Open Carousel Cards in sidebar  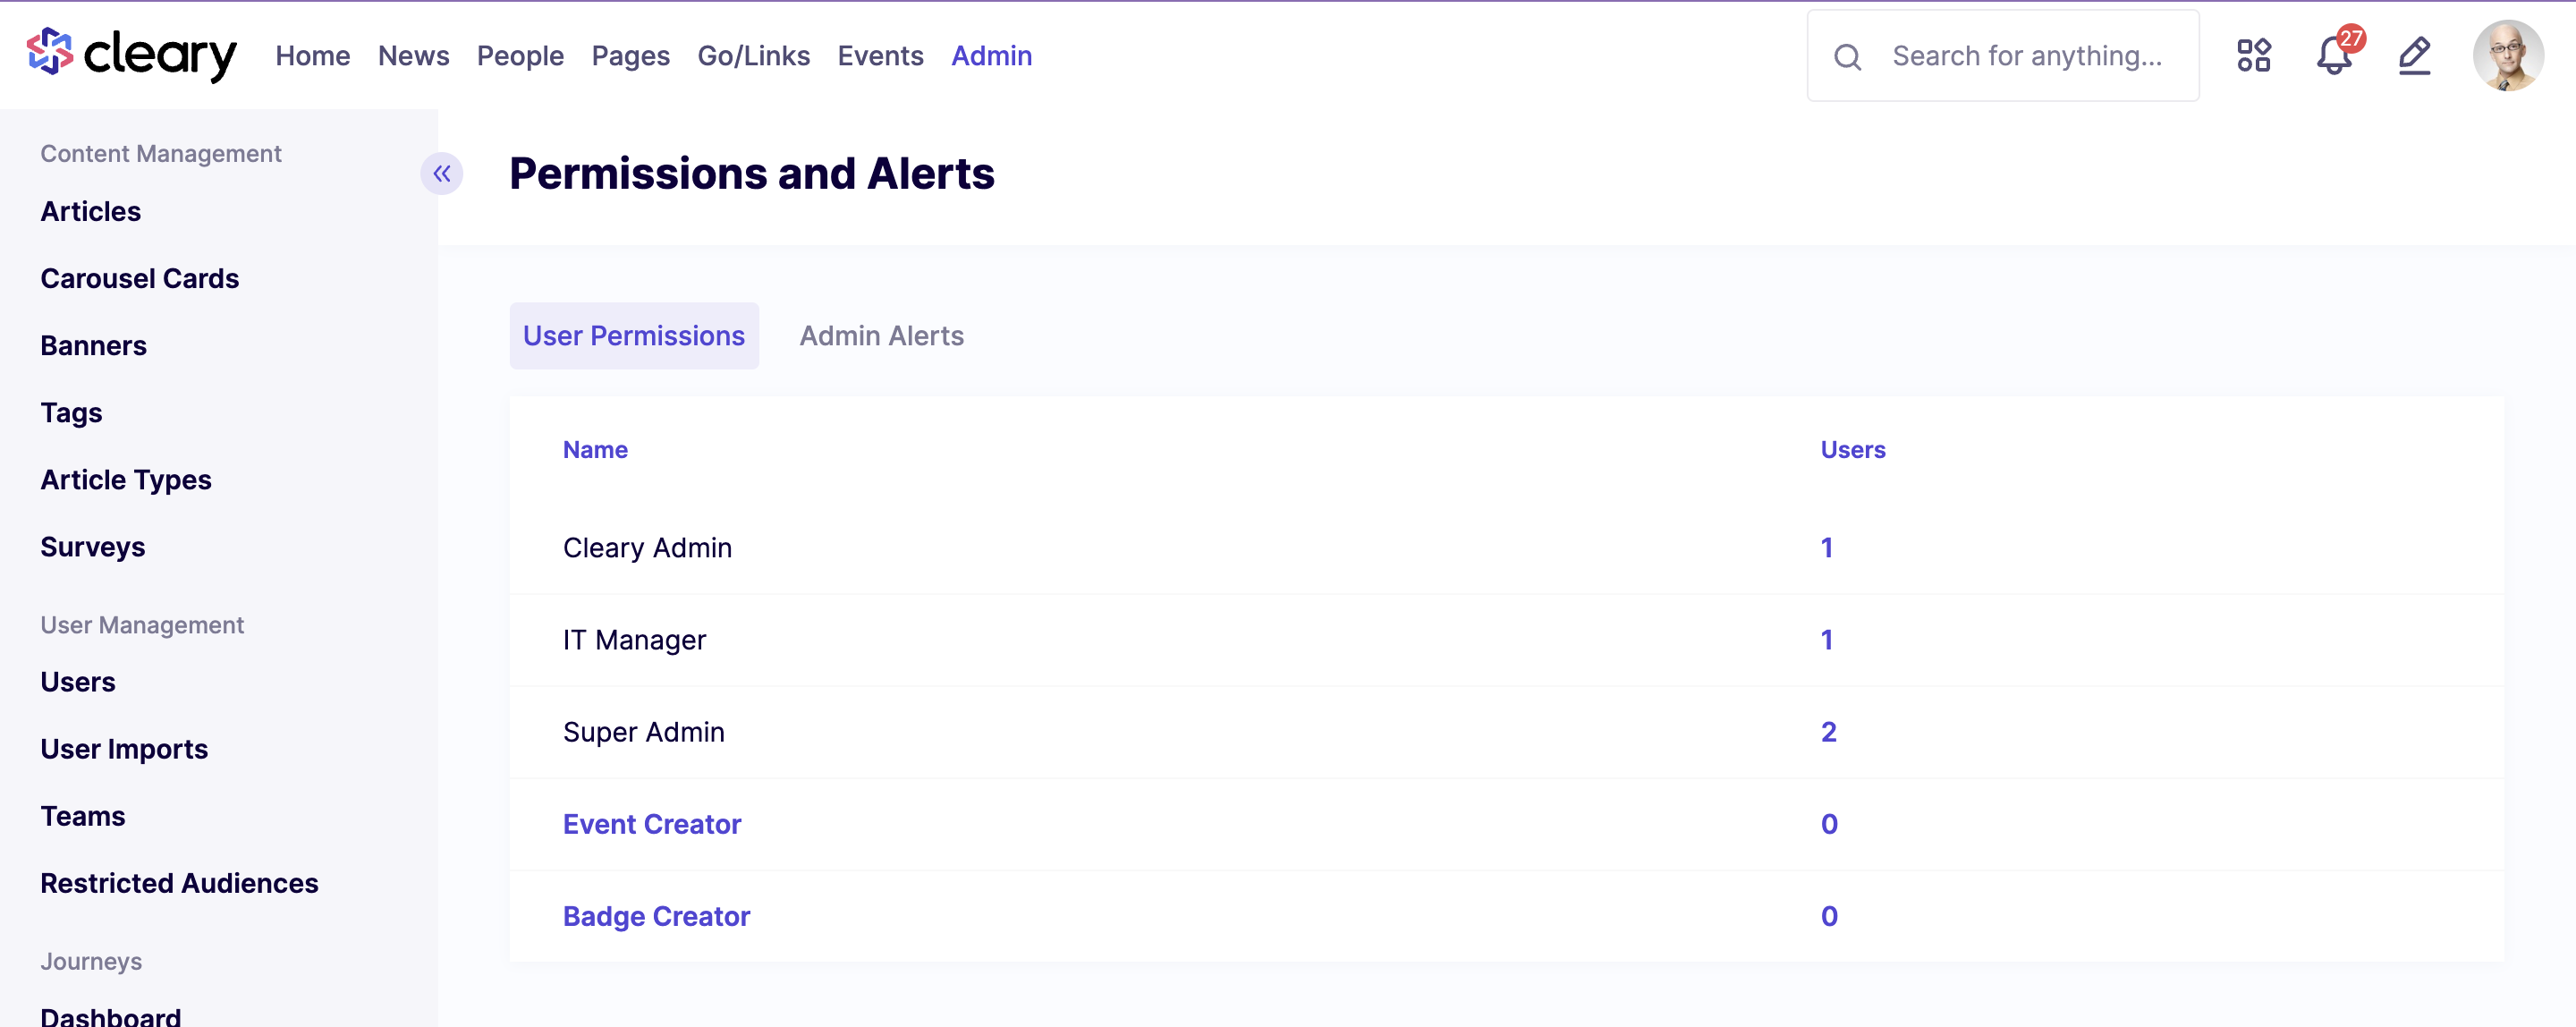(x=140, y=278)
